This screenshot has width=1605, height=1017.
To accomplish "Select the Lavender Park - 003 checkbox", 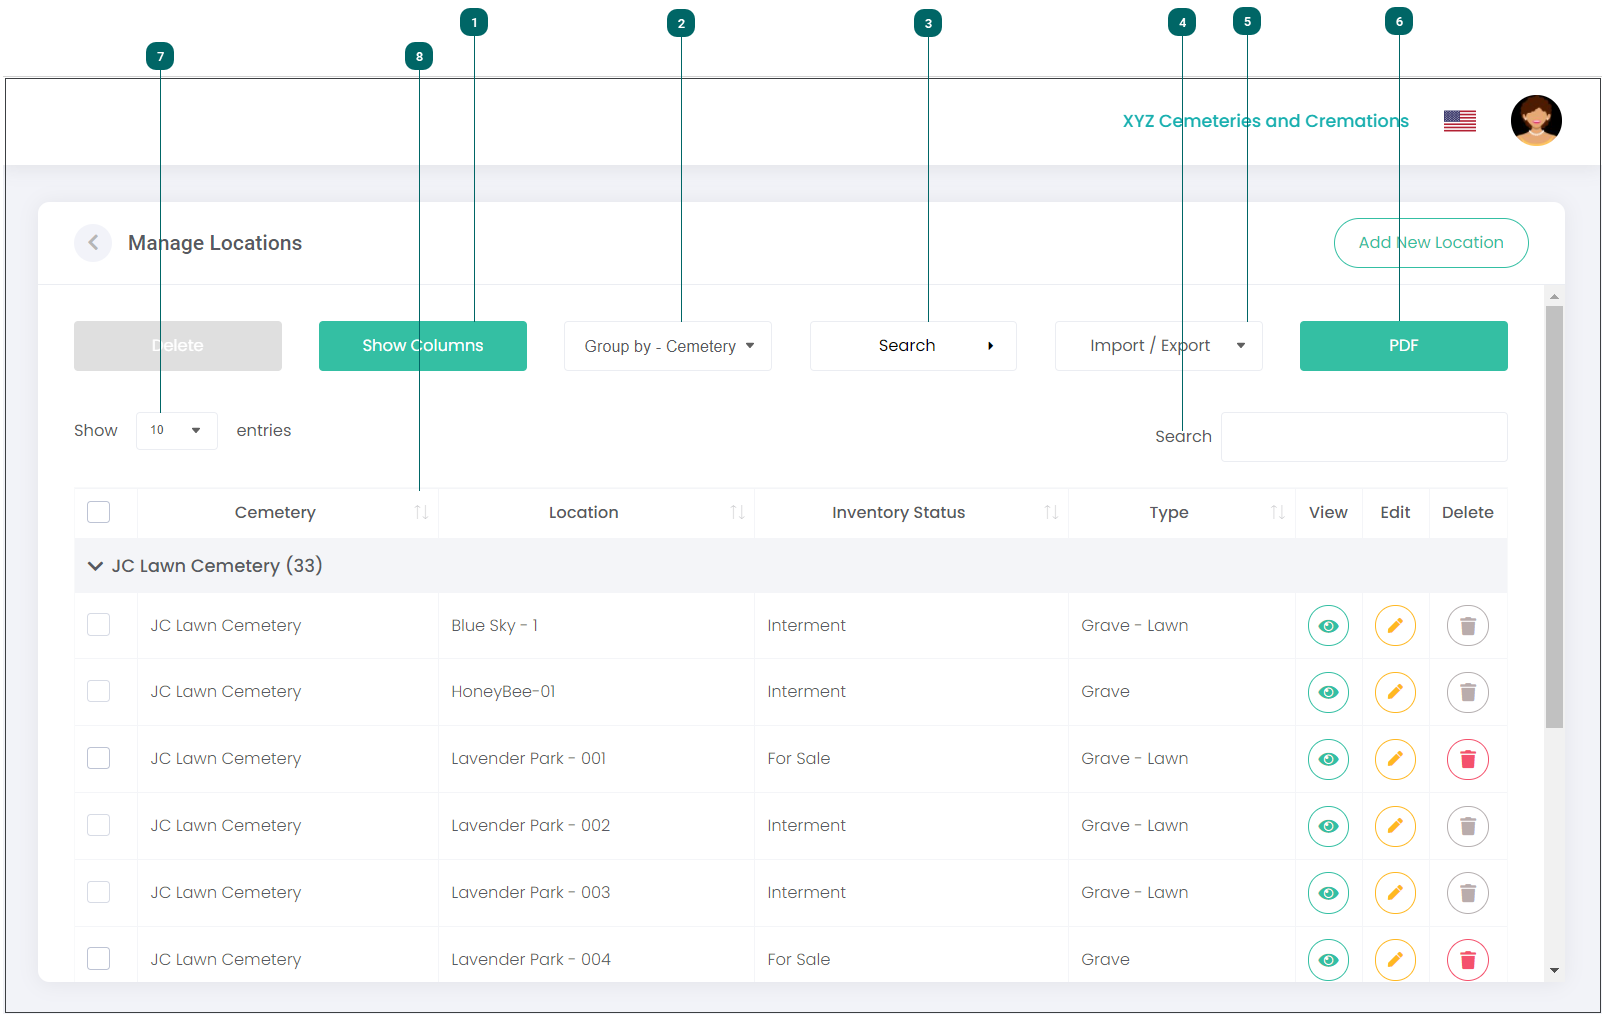I will pos(99,892).
